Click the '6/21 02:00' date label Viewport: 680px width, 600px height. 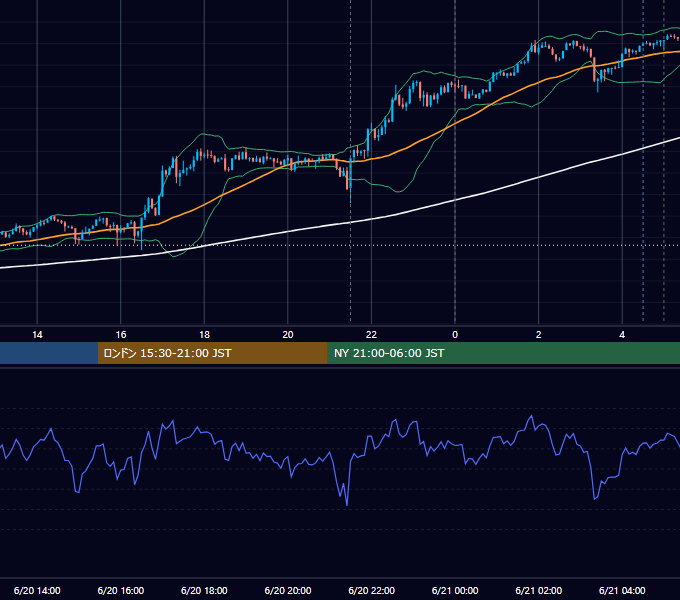pos(538,590)
